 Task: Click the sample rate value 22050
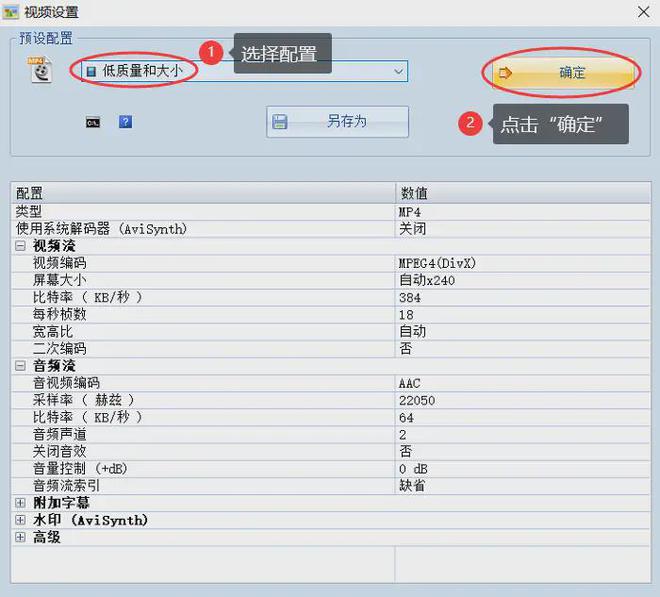pos(417,400)
